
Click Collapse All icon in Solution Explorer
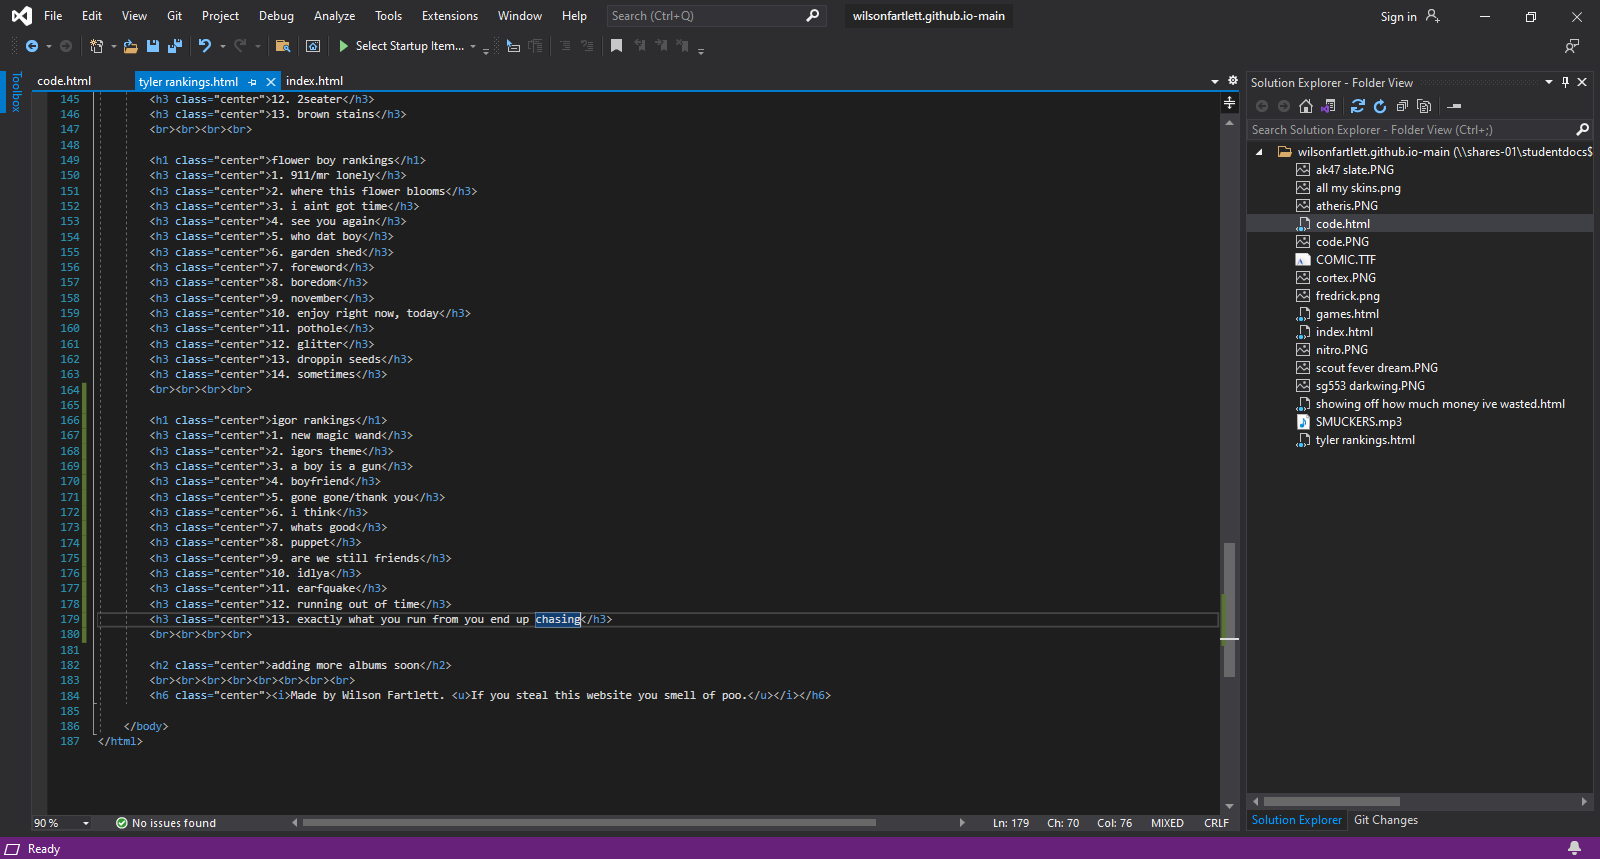[1402, 106]
